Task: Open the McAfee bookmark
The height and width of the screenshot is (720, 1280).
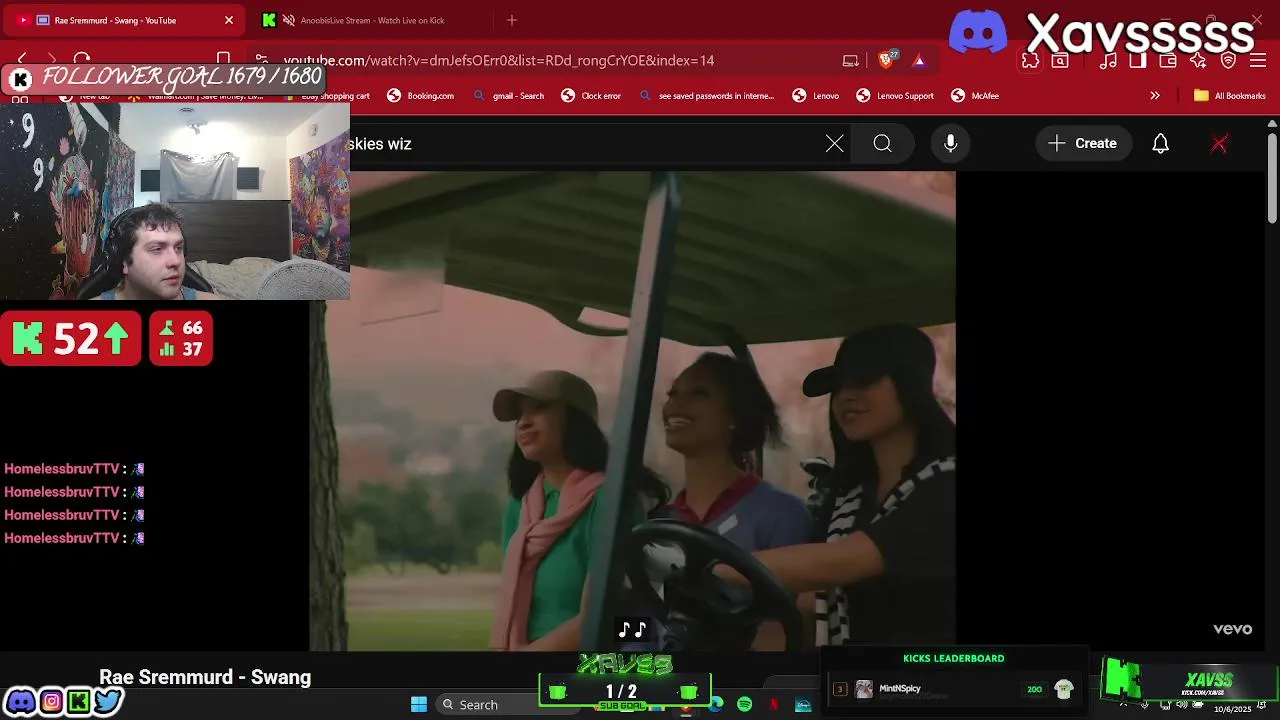Action: point(975,96)
